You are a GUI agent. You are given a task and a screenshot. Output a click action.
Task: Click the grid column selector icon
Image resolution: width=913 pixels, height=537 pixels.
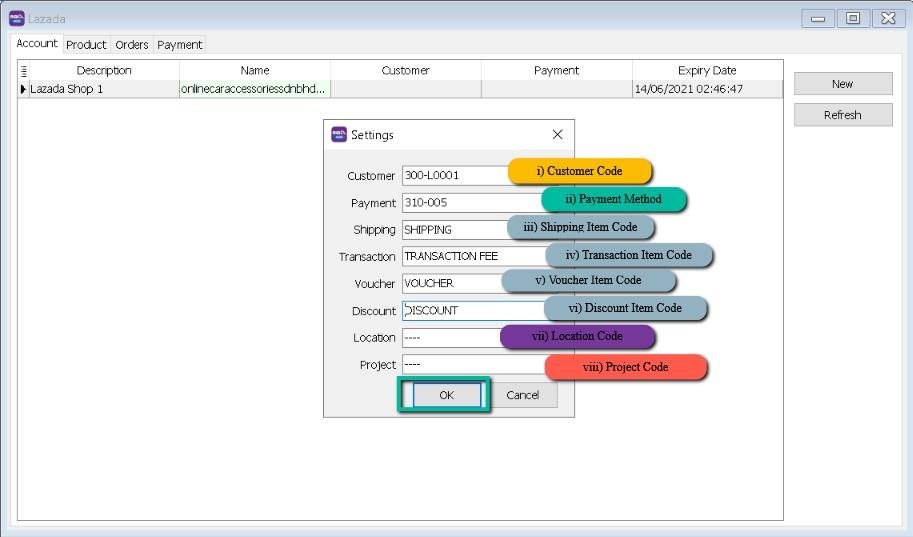24,71
